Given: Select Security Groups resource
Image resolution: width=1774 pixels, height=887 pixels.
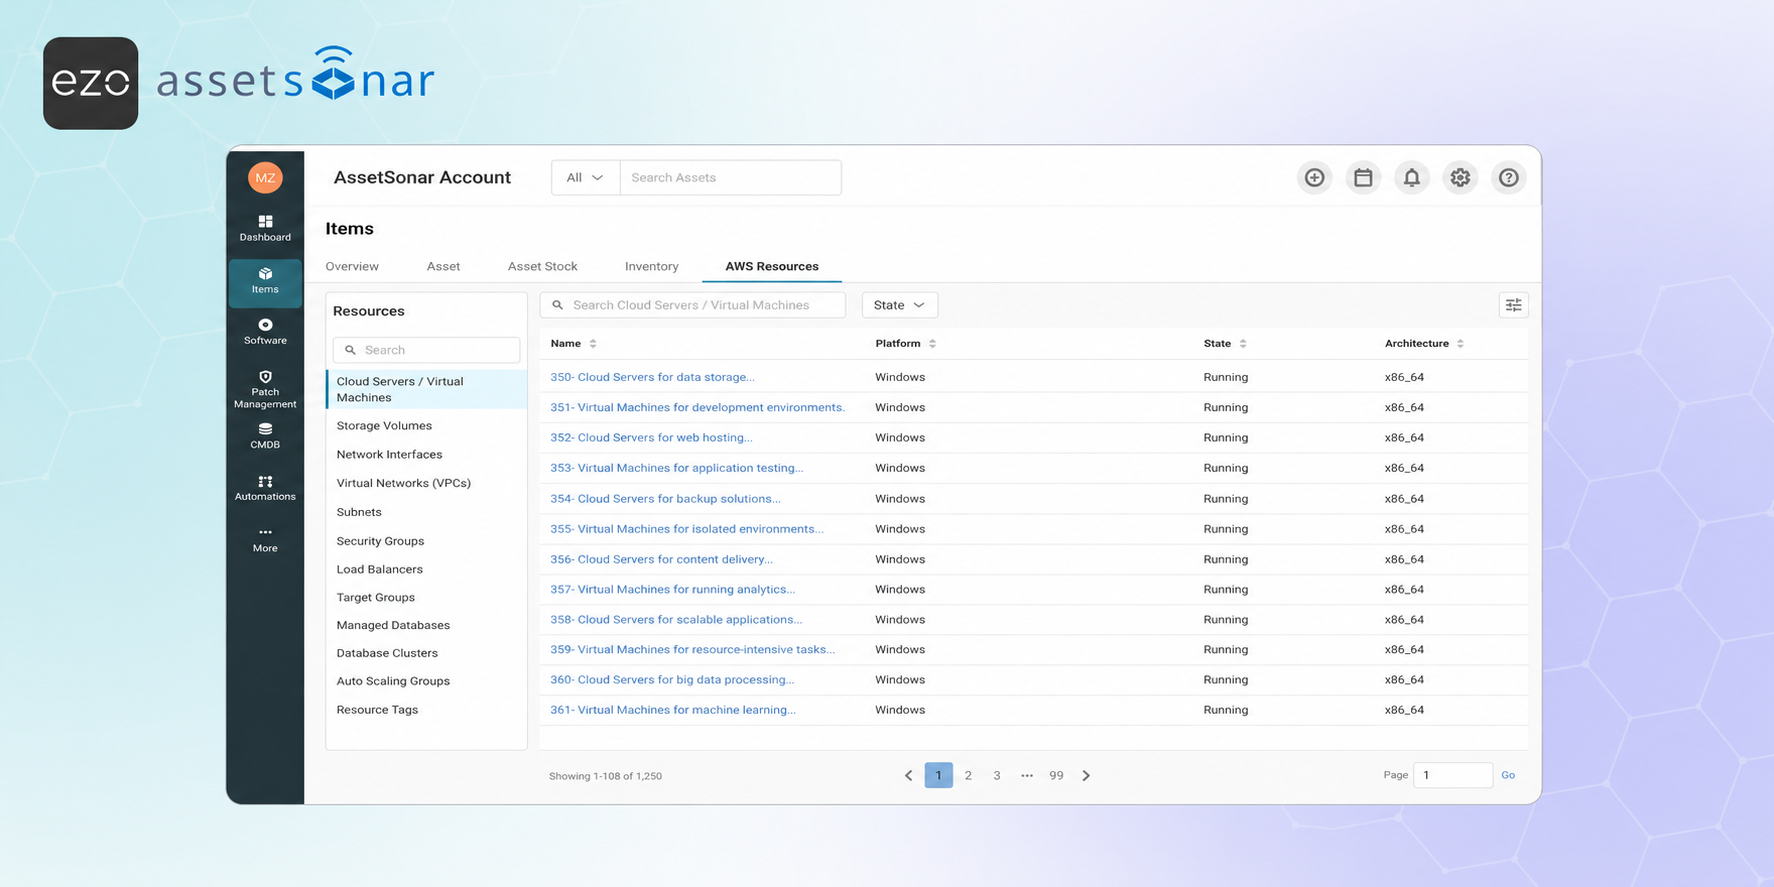Looking at the screenshot, I should pyautogui.click(x=380, y=541).
